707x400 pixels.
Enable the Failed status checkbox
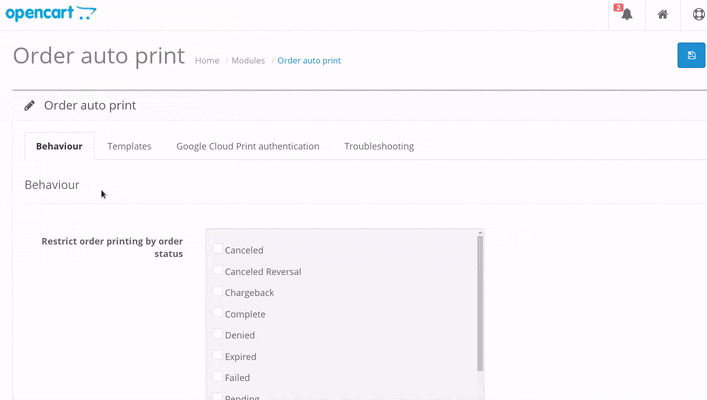click(217, 376)
